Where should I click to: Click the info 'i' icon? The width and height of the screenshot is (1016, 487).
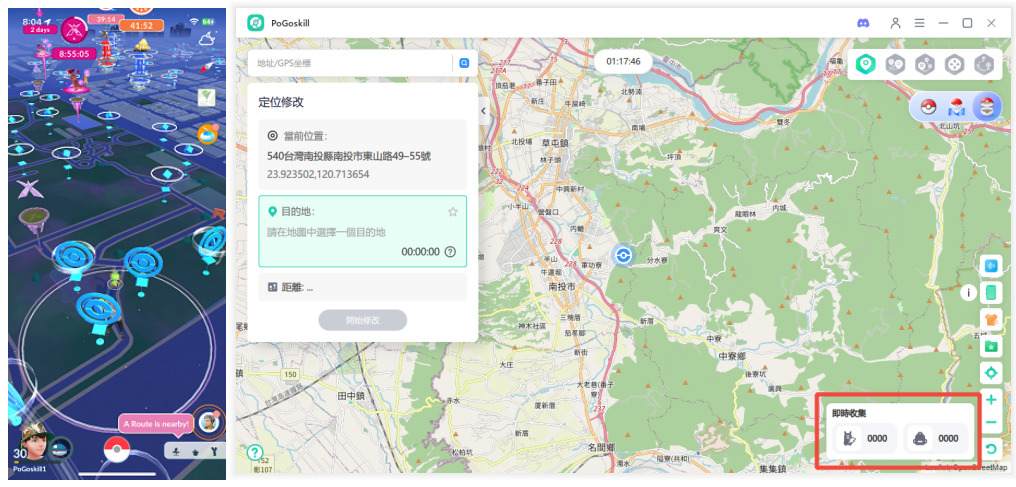(969, 293)
